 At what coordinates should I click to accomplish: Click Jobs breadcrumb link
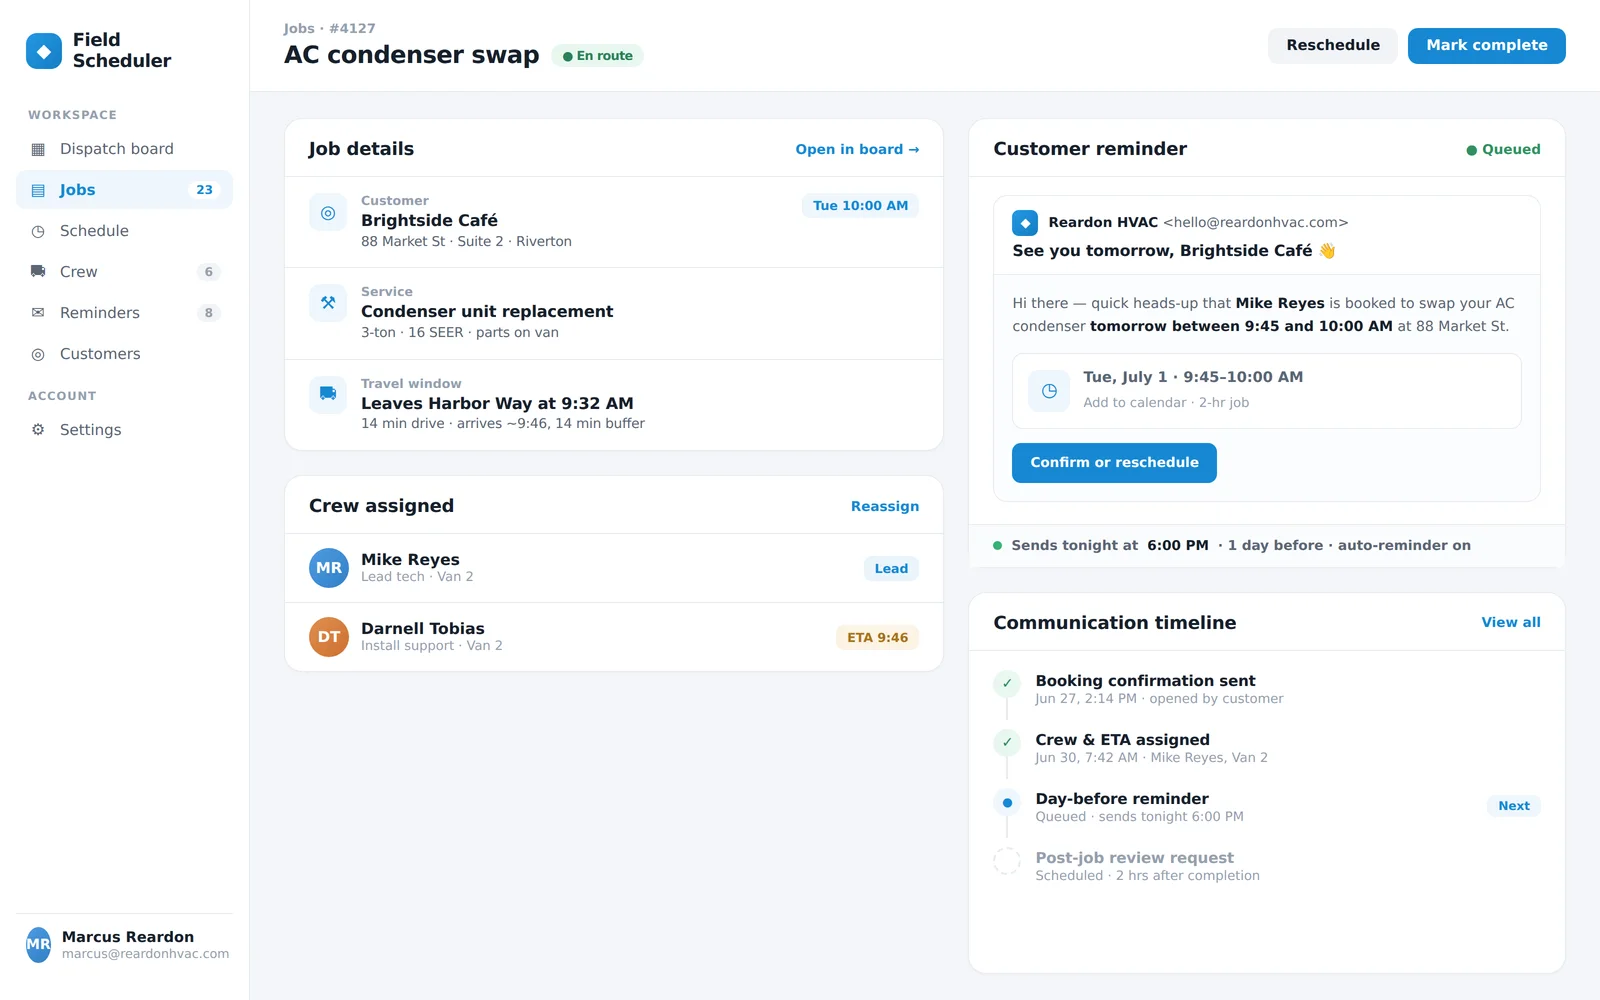(x=299, y=29)
